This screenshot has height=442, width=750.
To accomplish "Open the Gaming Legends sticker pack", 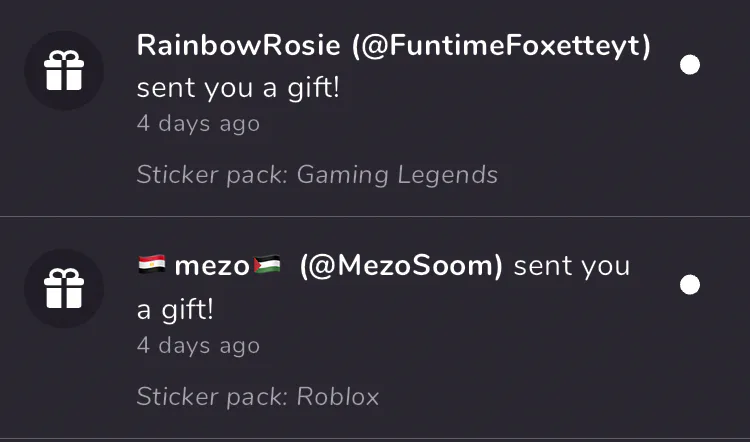I will click(397, 175).
